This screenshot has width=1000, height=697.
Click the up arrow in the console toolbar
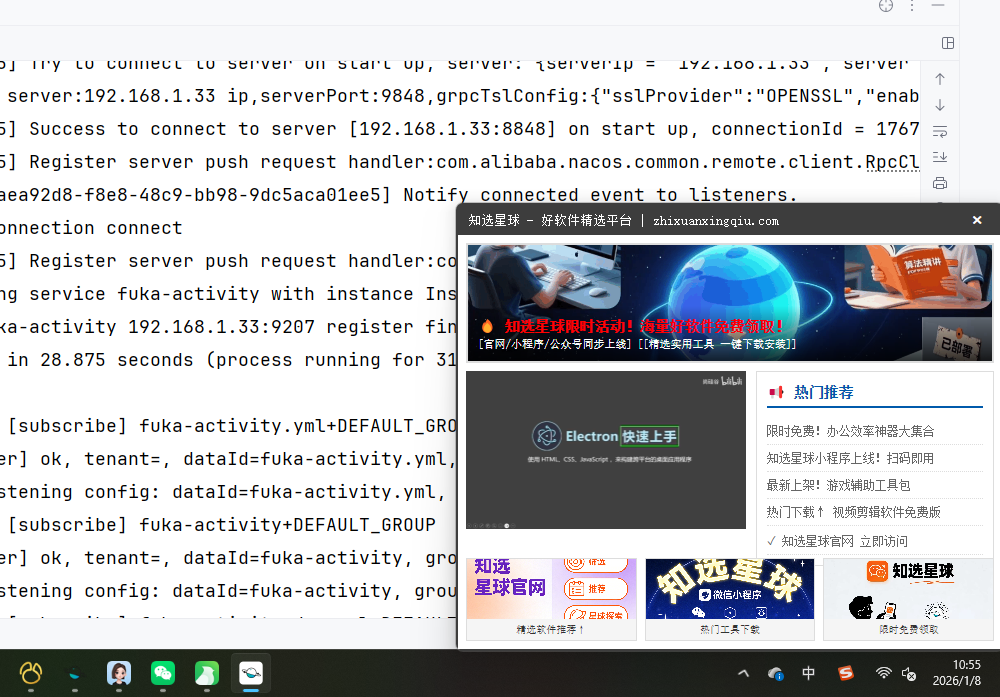(940, 79)
